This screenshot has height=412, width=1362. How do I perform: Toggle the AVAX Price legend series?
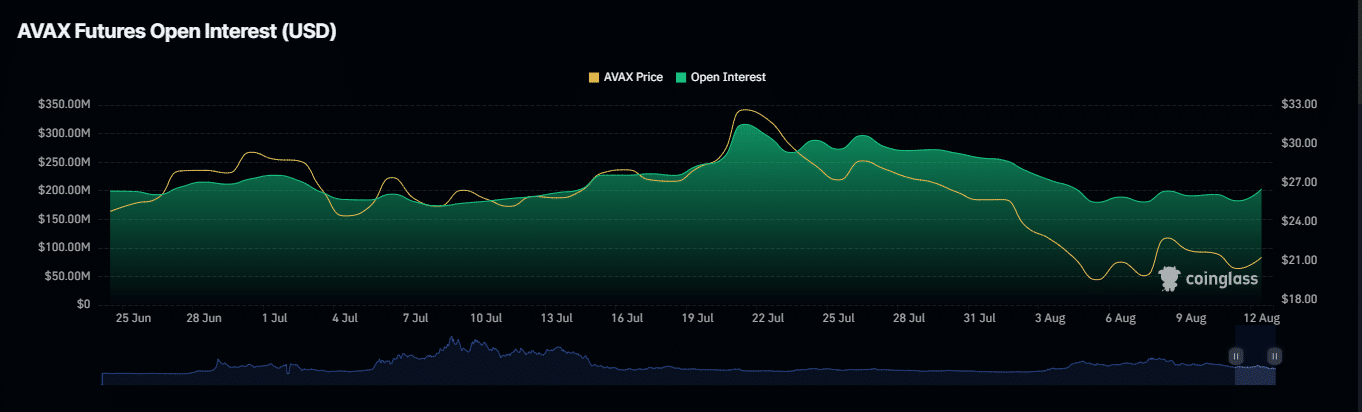pos(626,77)
